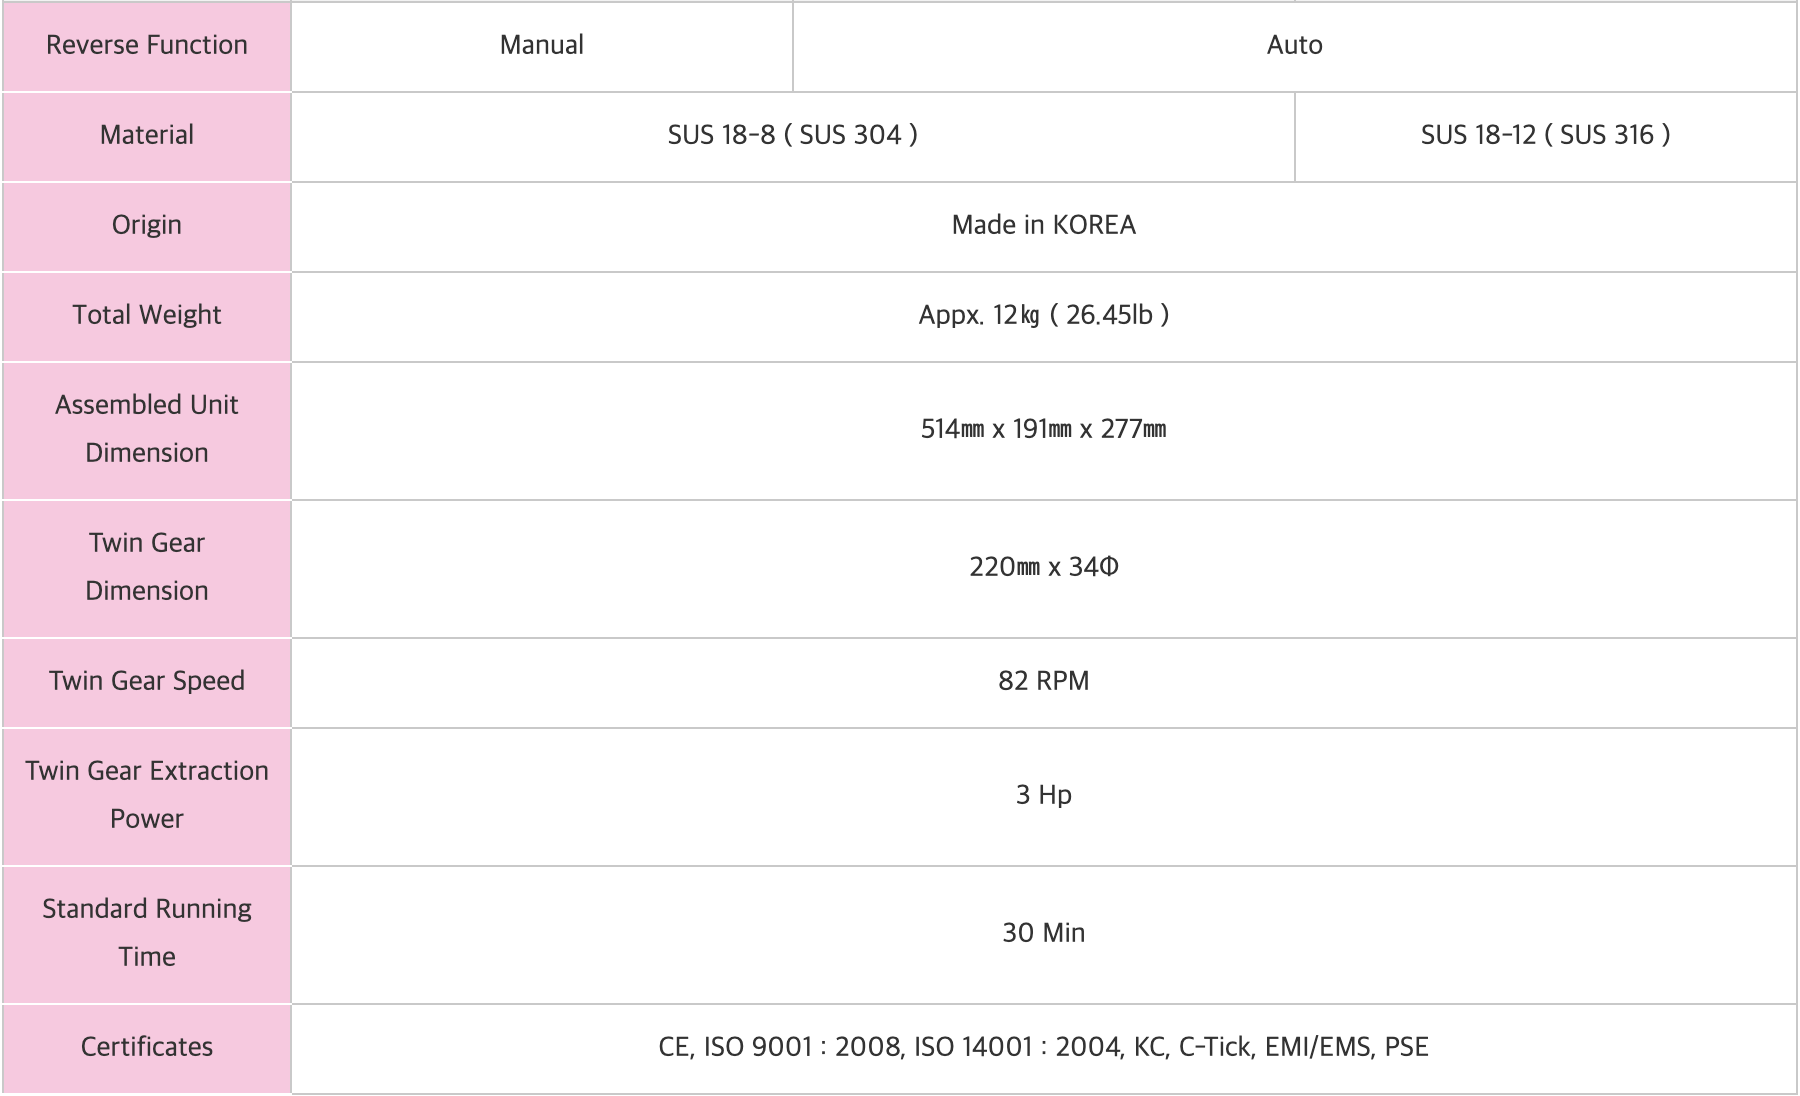Click the Origin row header
The width and height of the screenshot is (1800, 1096).
pyautogui.click(x=147, y=225)
